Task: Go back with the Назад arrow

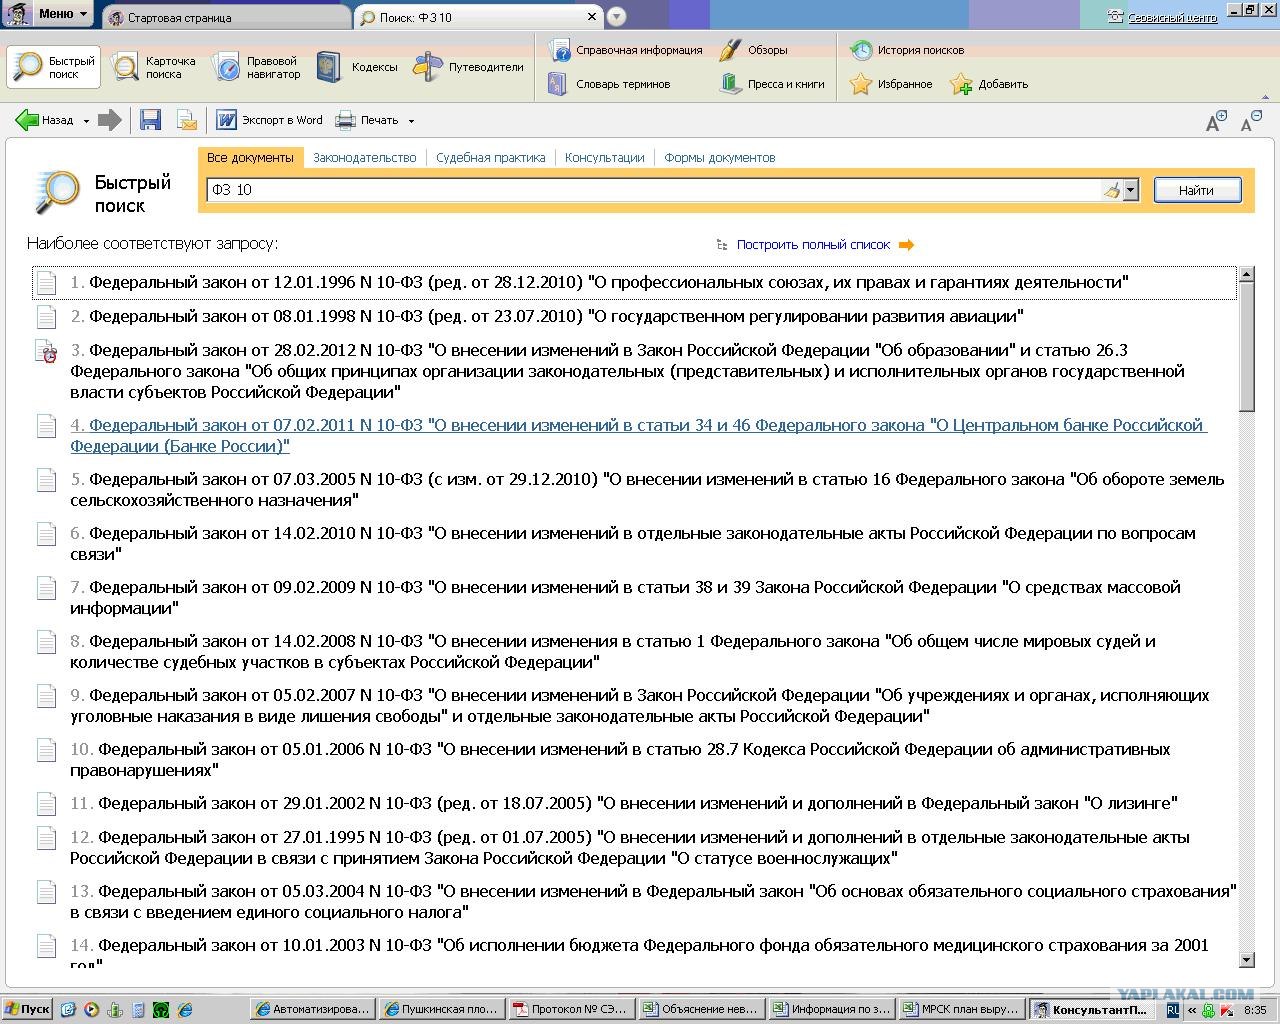Action: pos(44,120)
